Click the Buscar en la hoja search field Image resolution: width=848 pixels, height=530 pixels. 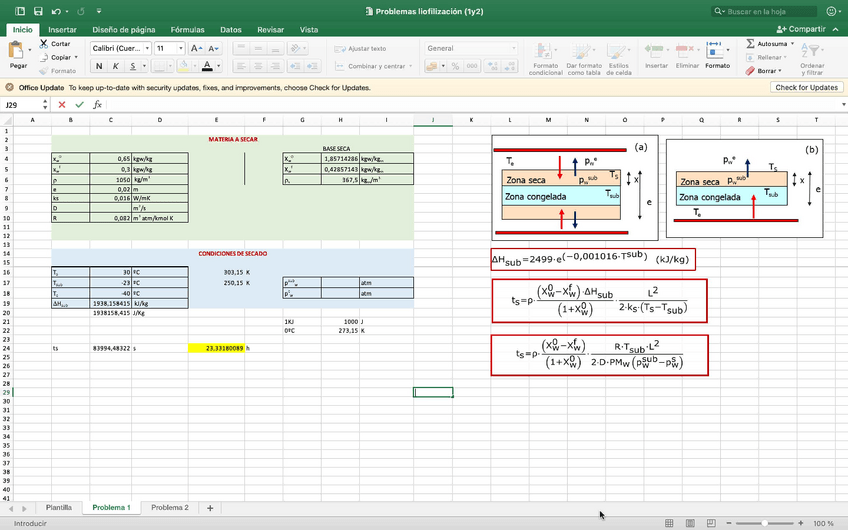coord(763,11)
